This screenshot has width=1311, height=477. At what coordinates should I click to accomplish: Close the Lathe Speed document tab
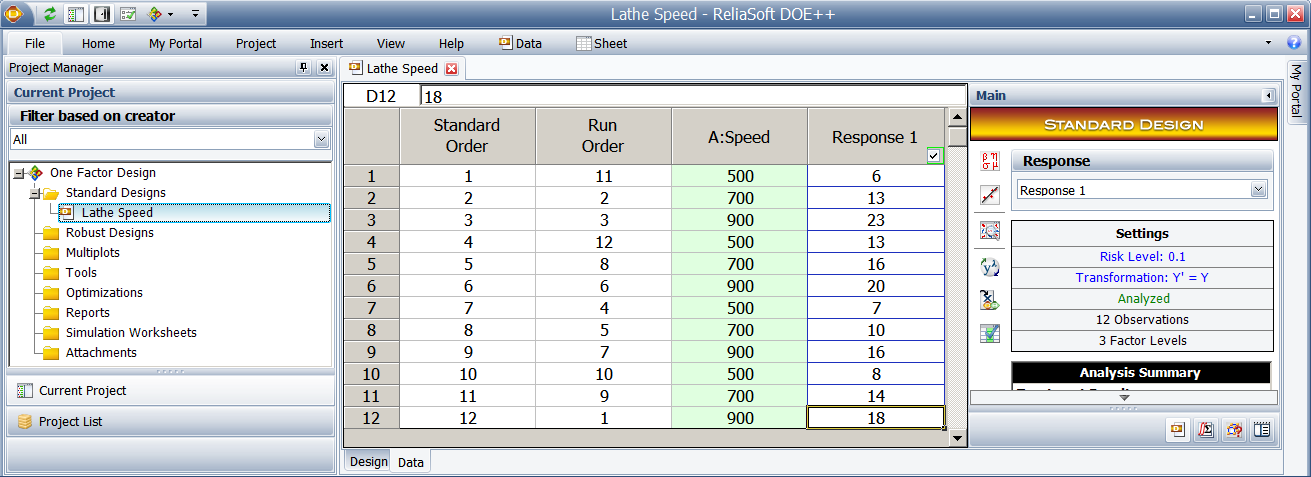[x=451, y=69]
